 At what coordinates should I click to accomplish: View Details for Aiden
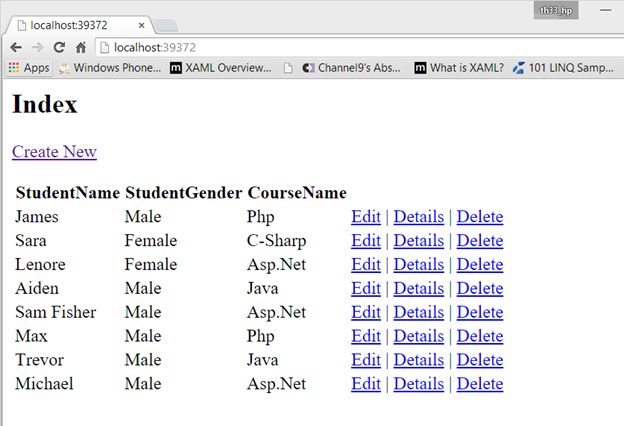click(x=419, y=289)
